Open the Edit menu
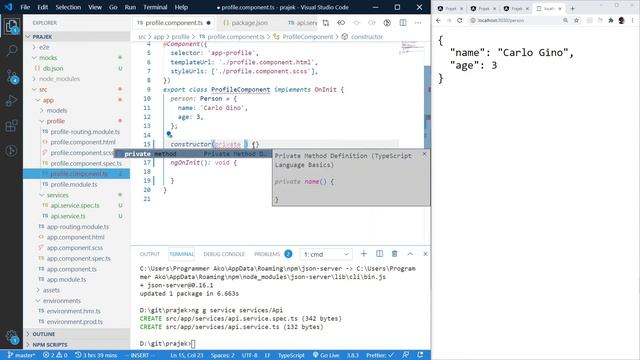This screenshot has width=640, height=360. point(42,7)
